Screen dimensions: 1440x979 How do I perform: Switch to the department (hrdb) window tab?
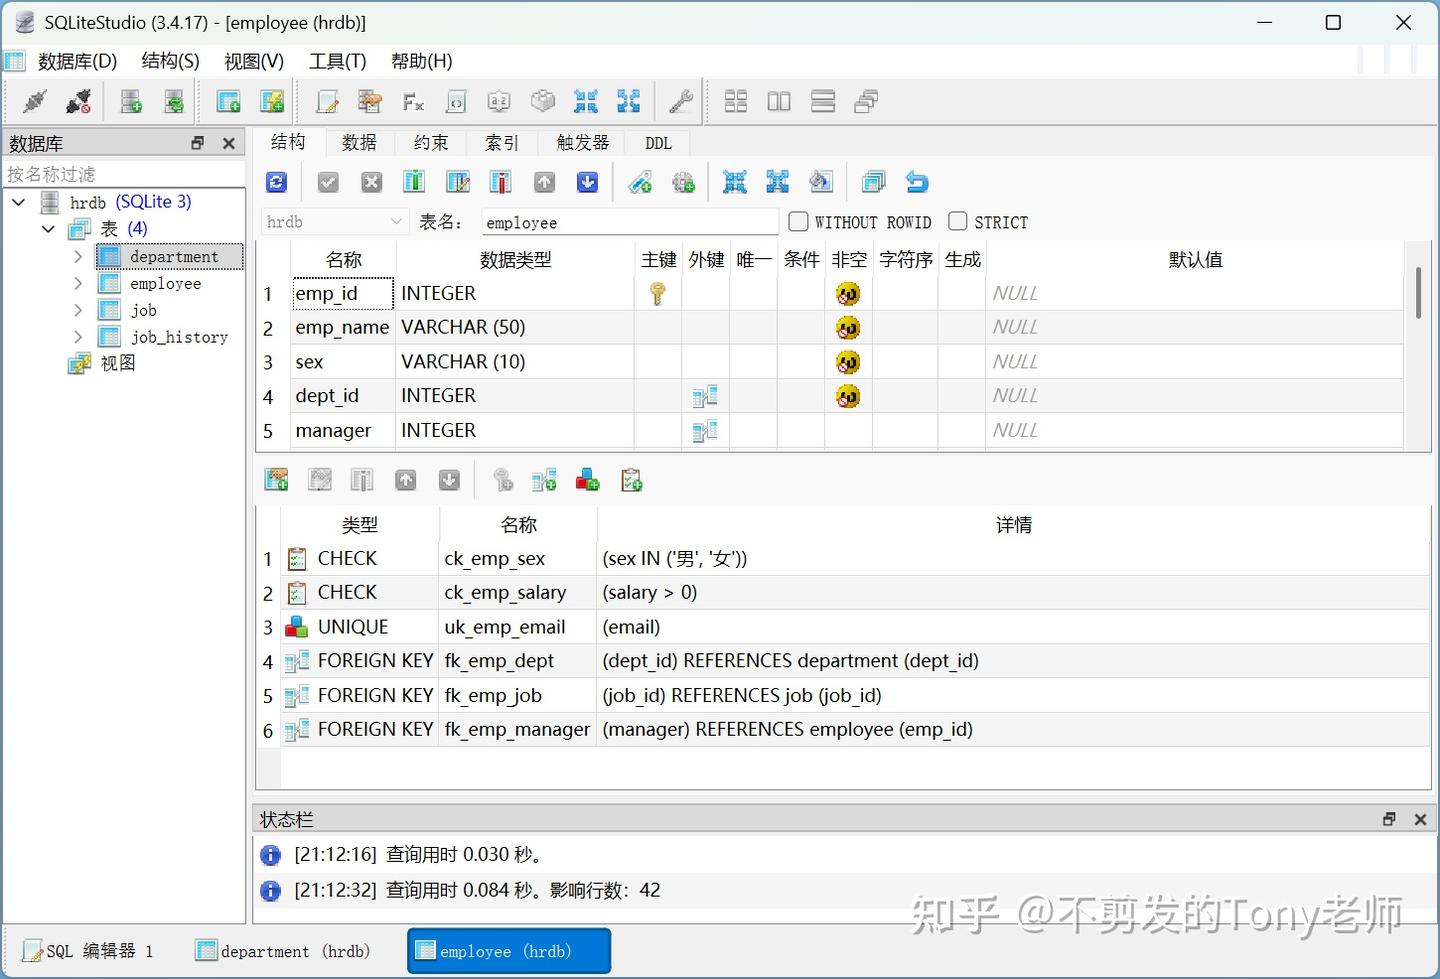(283, 950)
